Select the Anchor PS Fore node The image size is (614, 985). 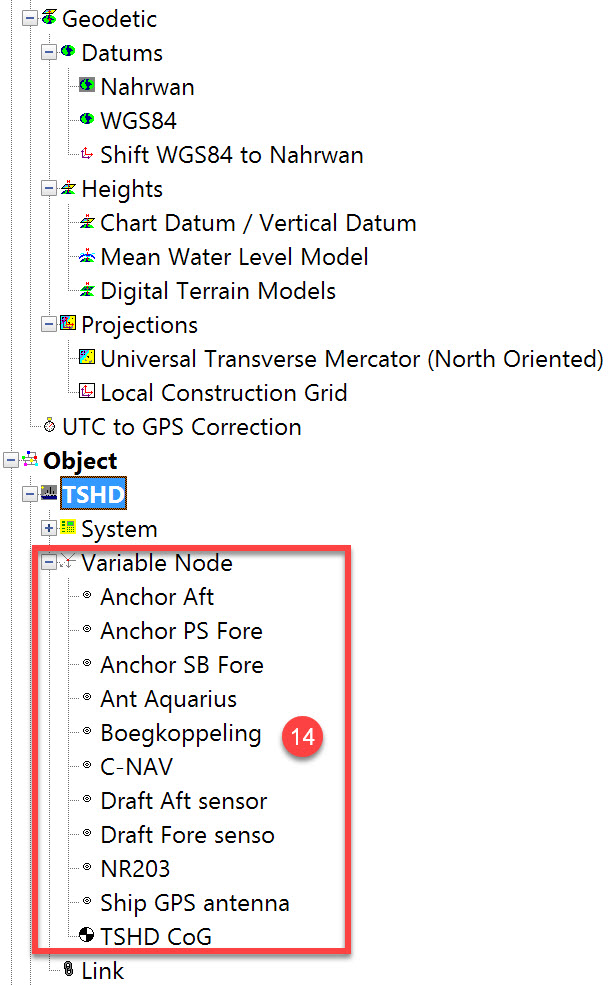tap(181, 631)
